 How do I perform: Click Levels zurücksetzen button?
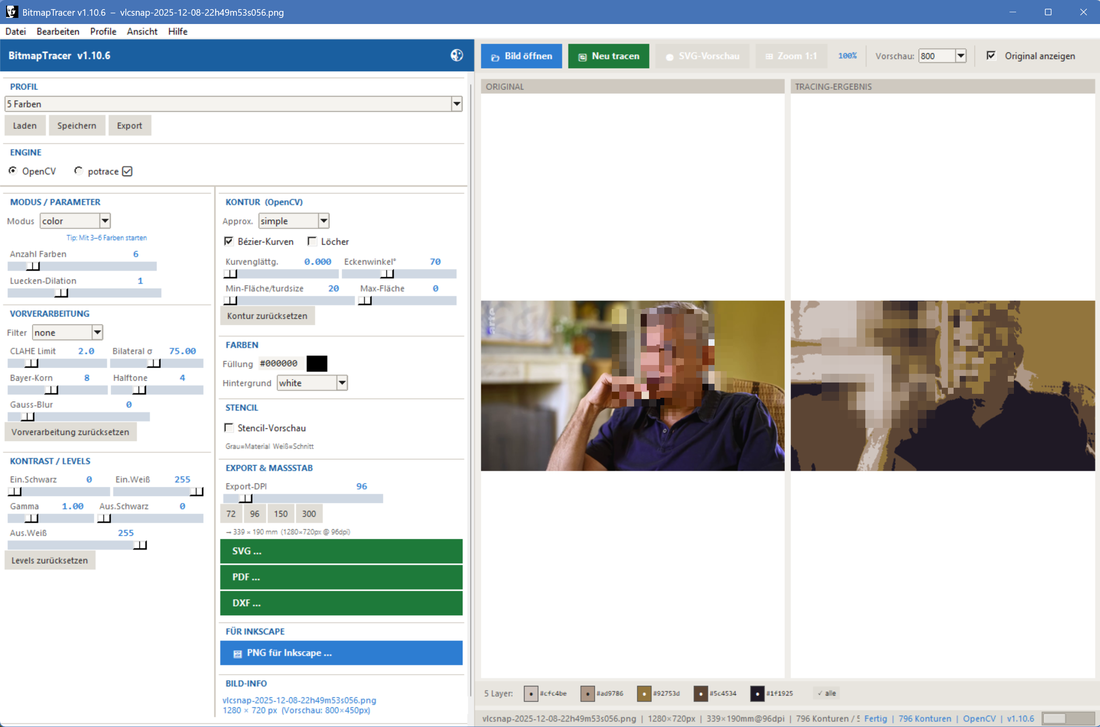(50, 561)
